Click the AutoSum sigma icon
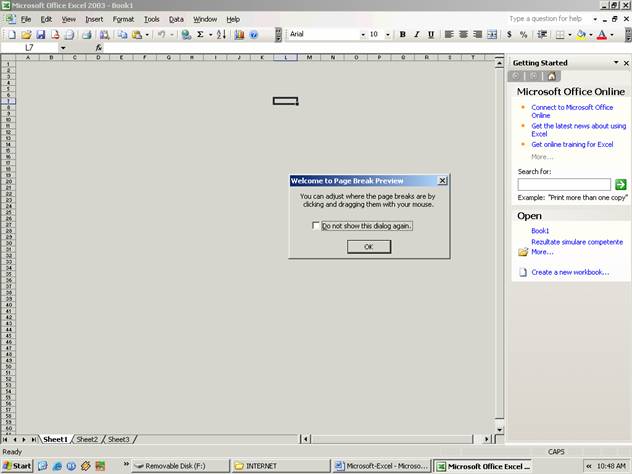Image resolution: width=632 pixels, height=474 pixels. pos(200,35)
